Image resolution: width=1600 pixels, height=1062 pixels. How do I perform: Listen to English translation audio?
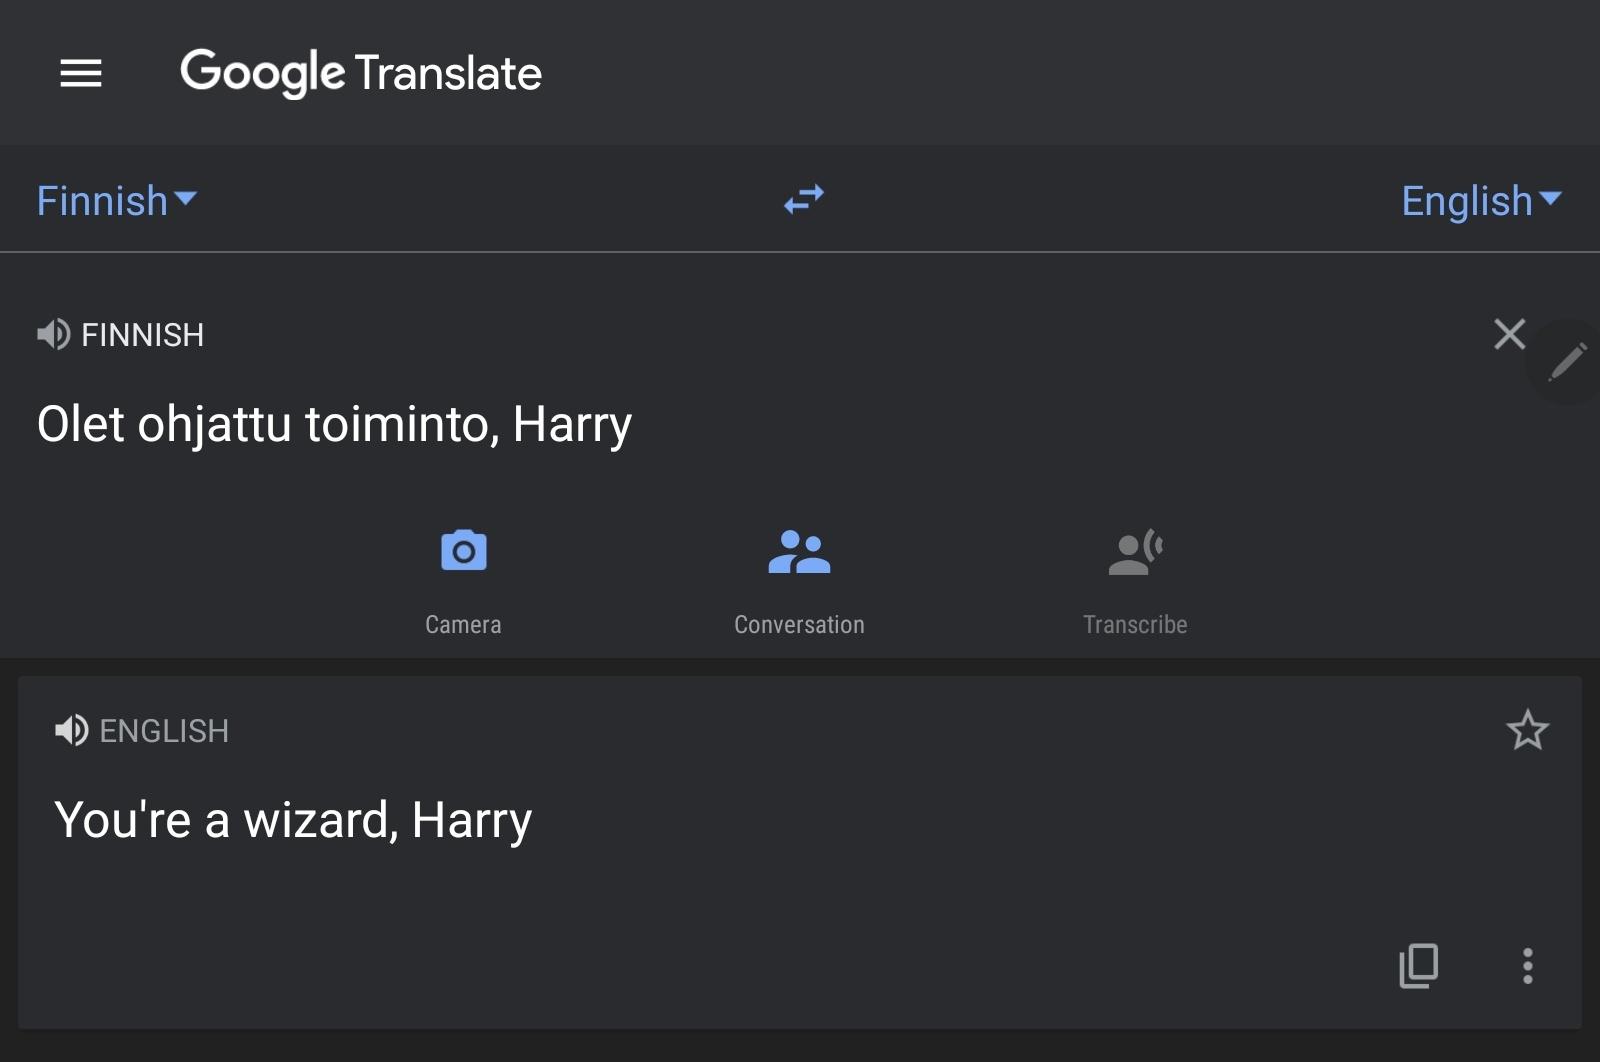coord(72,731)
